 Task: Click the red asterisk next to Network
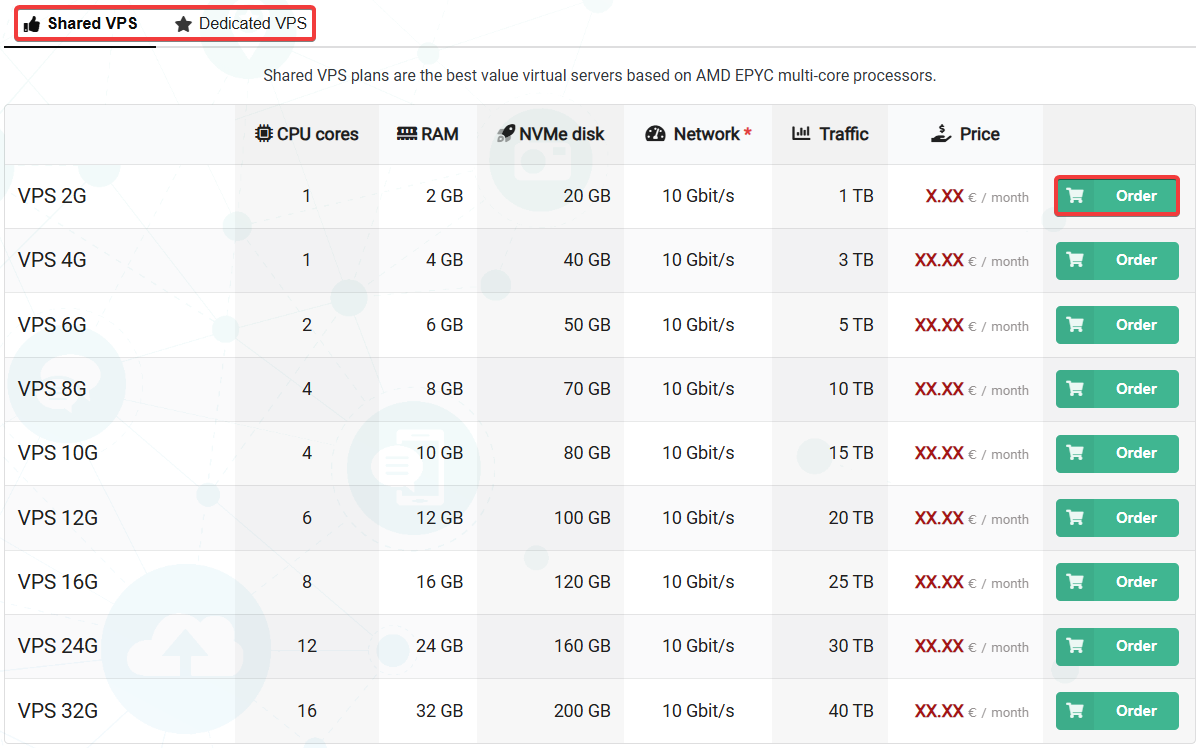tap(748, 132)
